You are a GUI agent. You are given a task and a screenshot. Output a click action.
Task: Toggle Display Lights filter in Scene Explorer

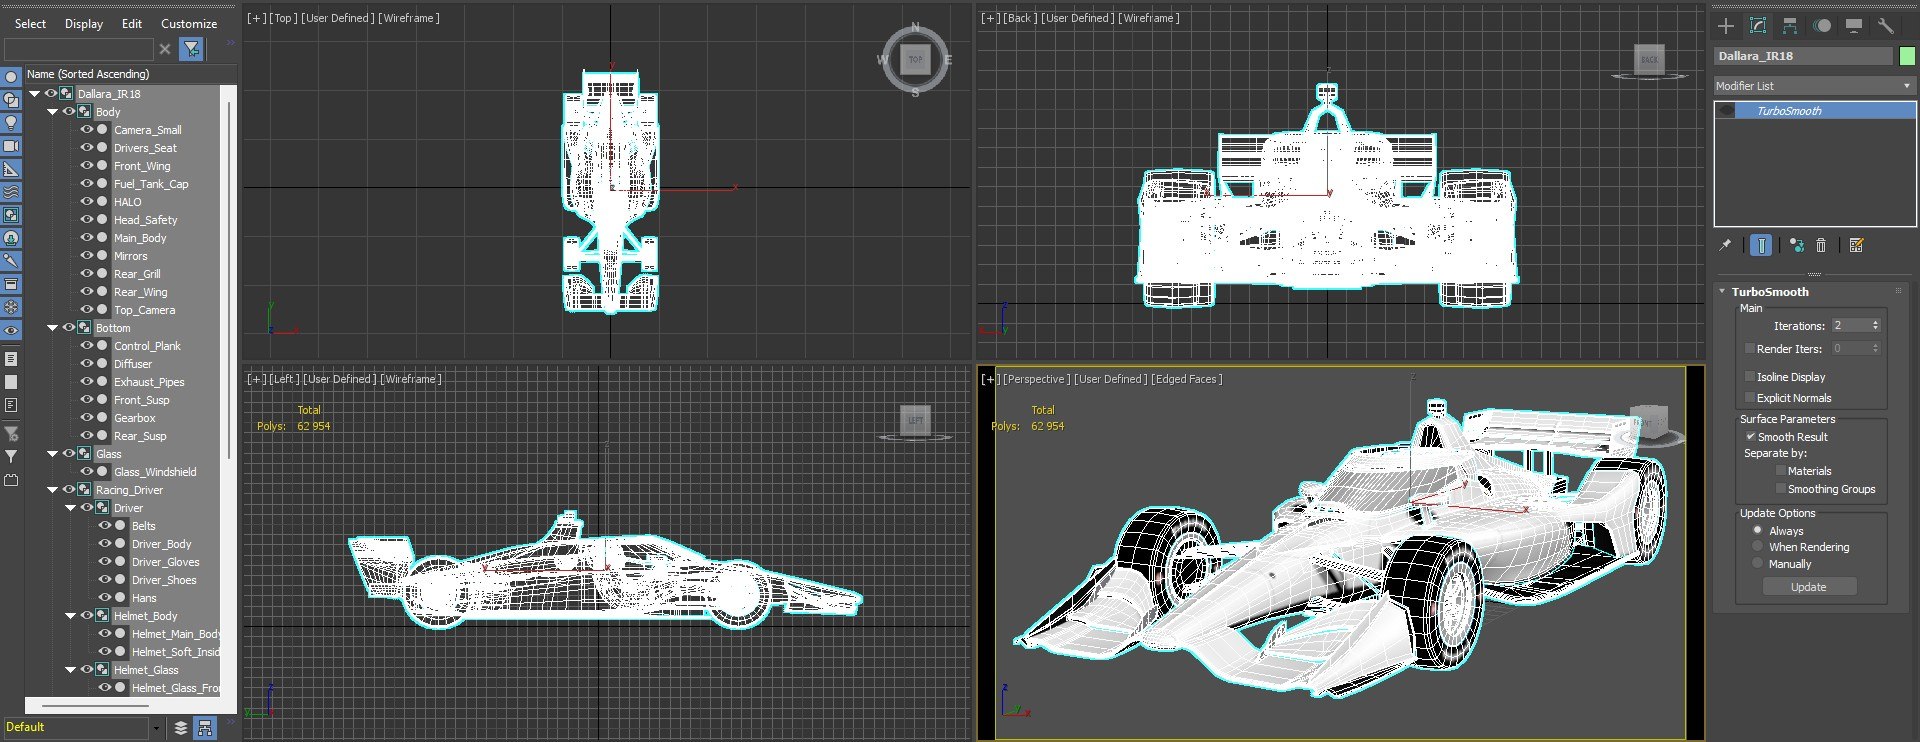11,122
